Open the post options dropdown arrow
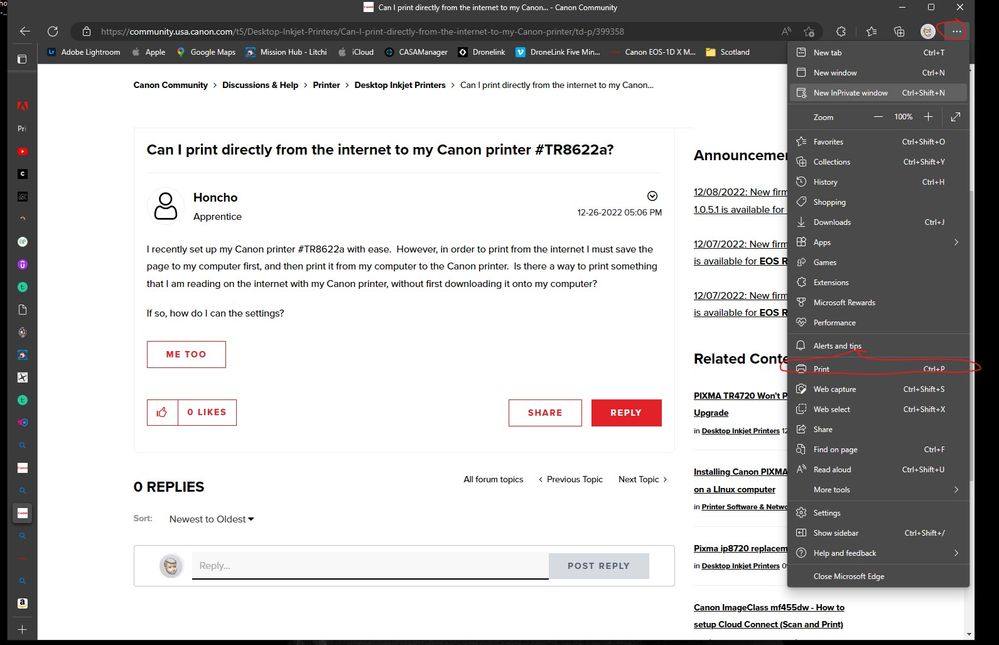This screenshot has height=645, width=999. (652, 196)
